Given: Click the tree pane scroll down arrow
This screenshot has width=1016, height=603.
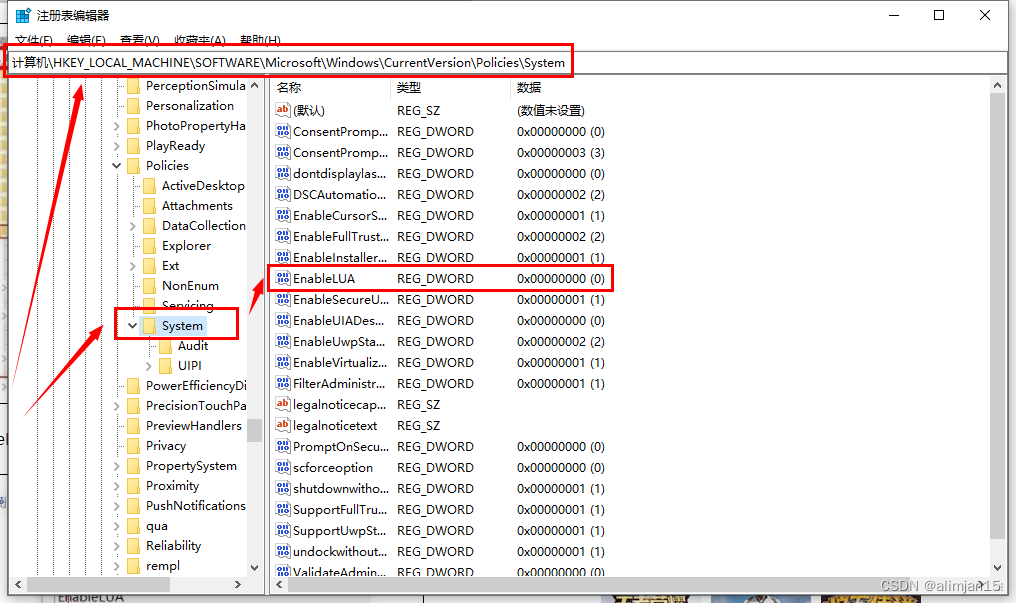Looking at the screenshot, I should pos(255,567).
